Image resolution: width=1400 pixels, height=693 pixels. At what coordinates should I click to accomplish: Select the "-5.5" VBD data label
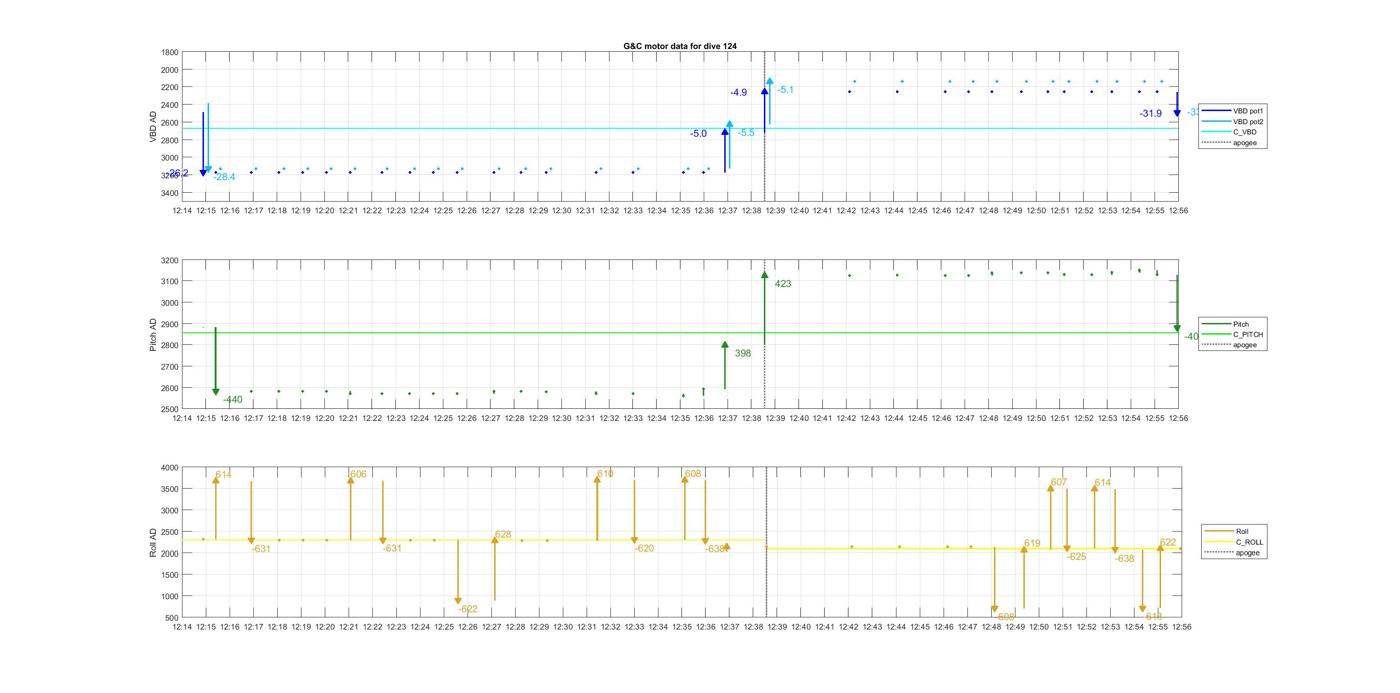click(x=746, y=132)
